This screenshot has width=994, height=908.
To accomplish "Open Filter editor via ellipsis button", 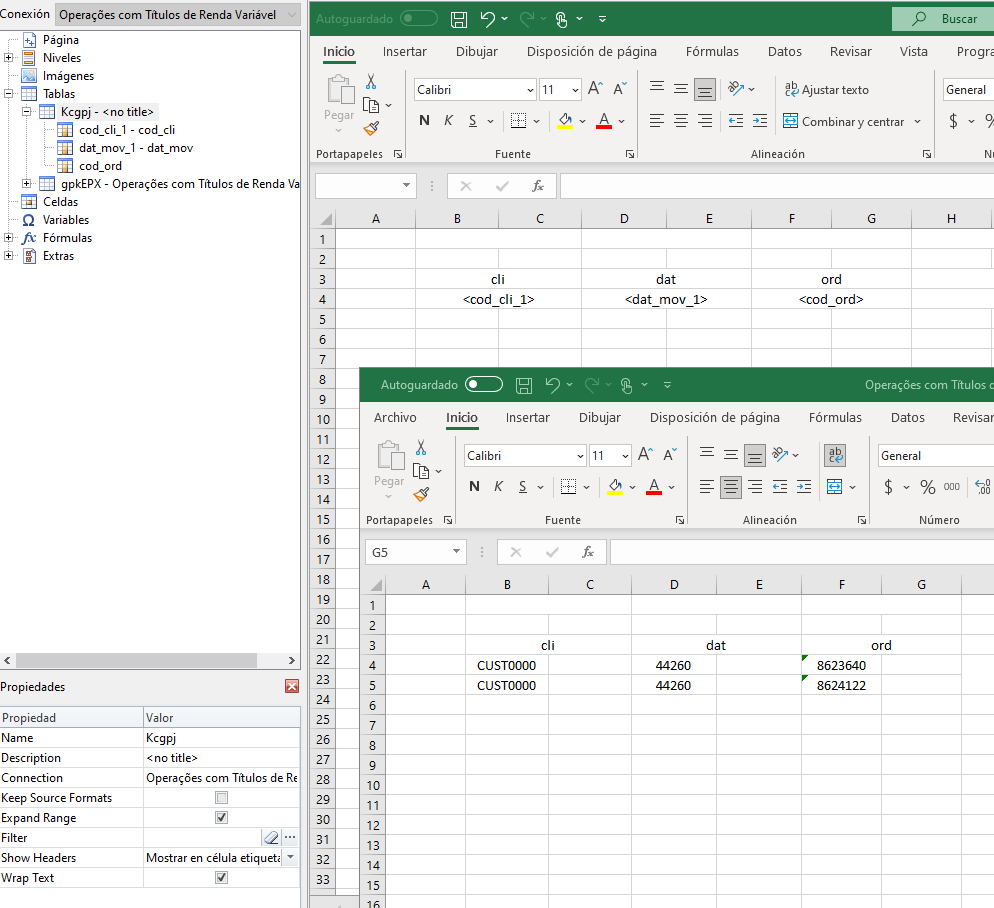I will pyautogui.click(x=290, y=838).
